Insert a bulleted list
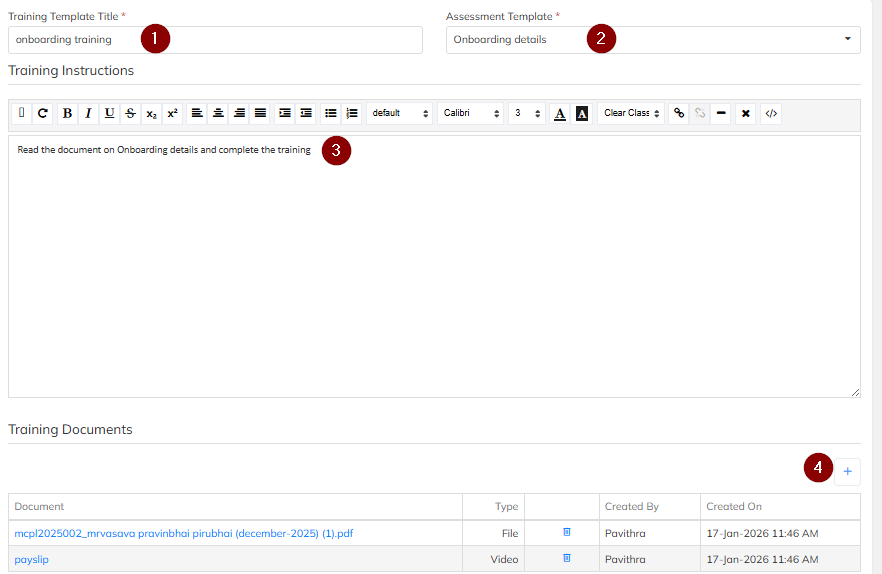The height and width of the screenshot is (574, 882). click(331, 113)
